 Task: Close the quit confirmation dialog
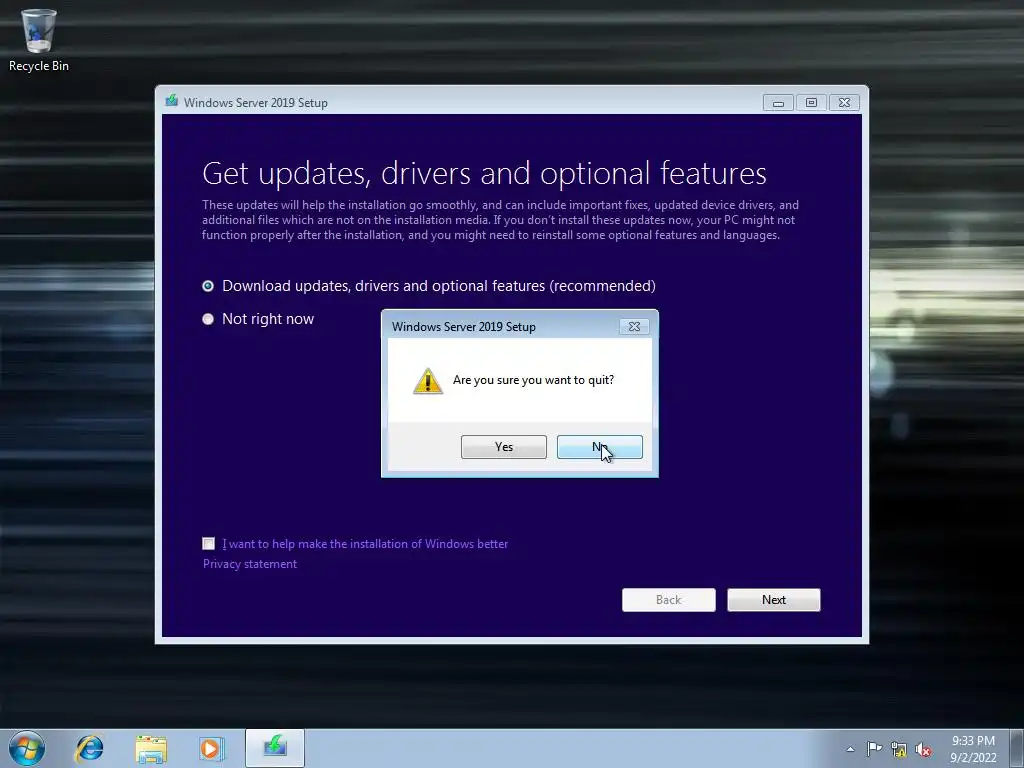coord(633,327)
